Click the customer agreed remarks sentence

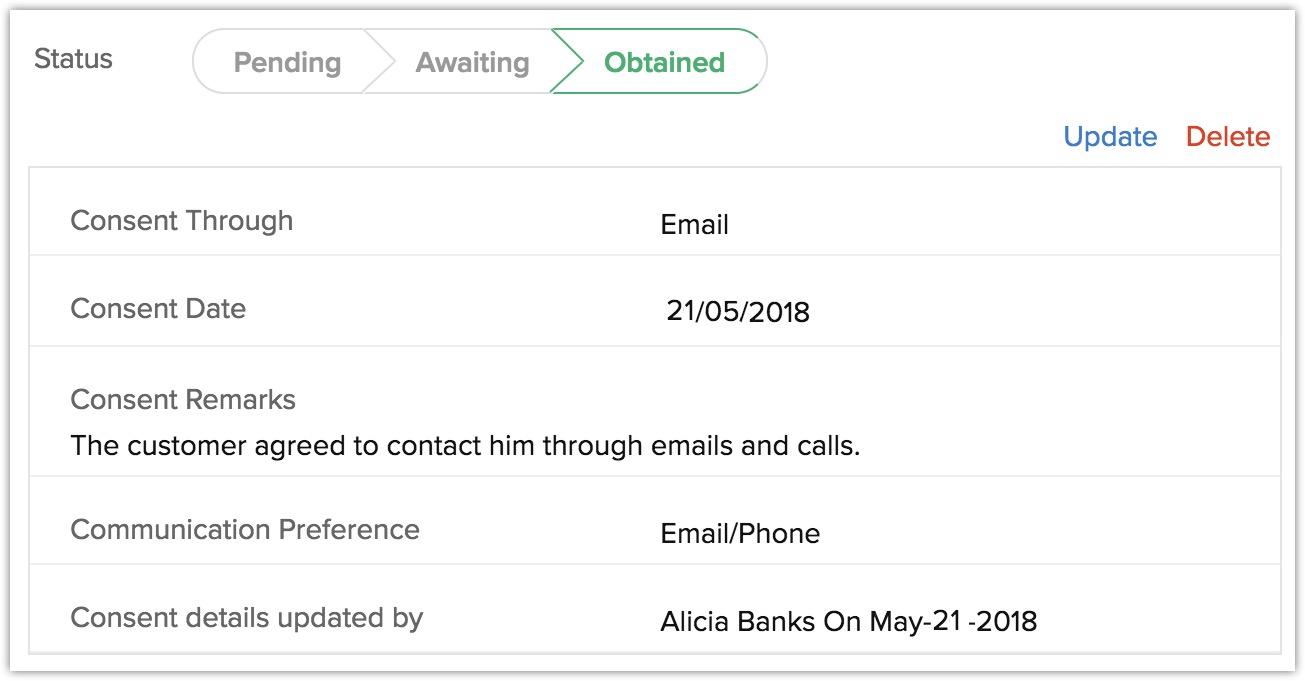(465, 446)
